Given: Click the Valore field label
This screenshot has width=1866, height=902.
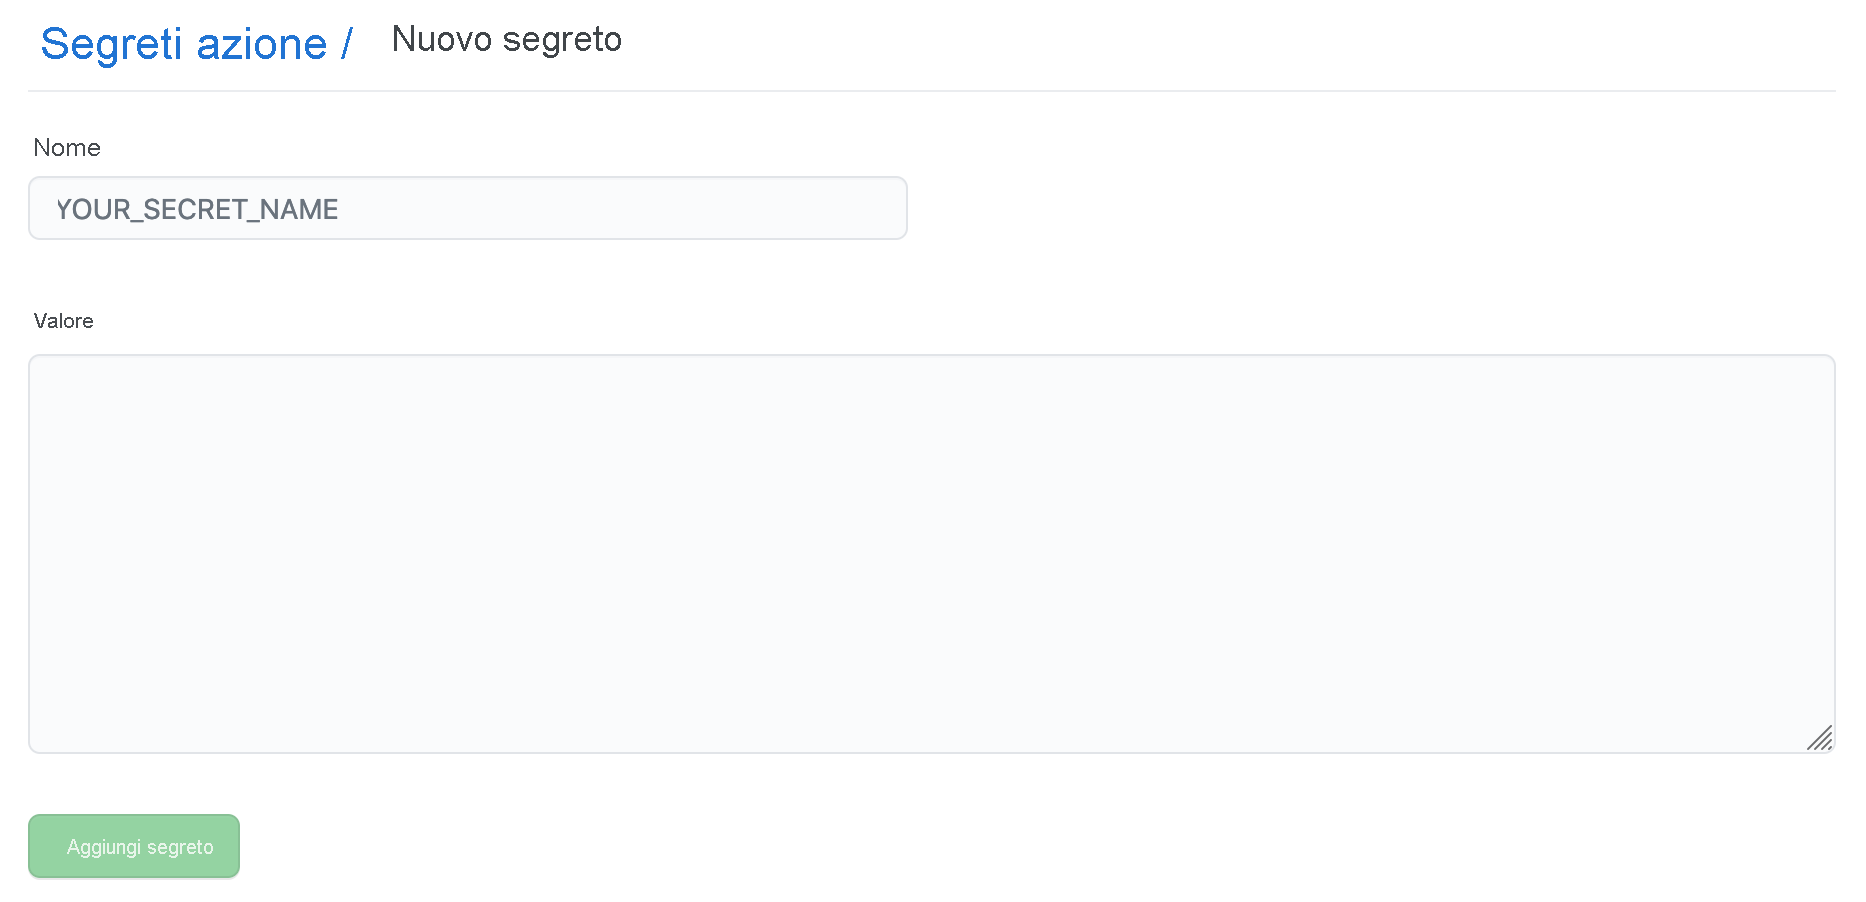Looking at the screenshot, I should [x=63, y=321].
